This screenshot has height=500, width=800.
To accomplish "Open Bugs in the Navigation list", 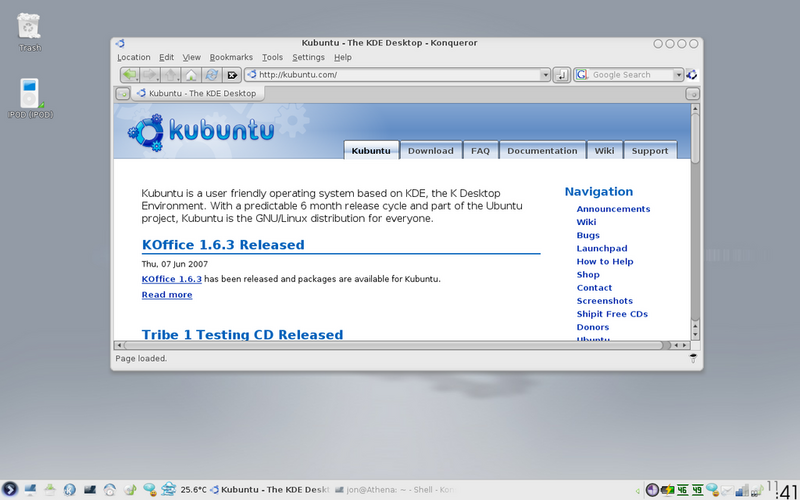I will tap(588, 235).
